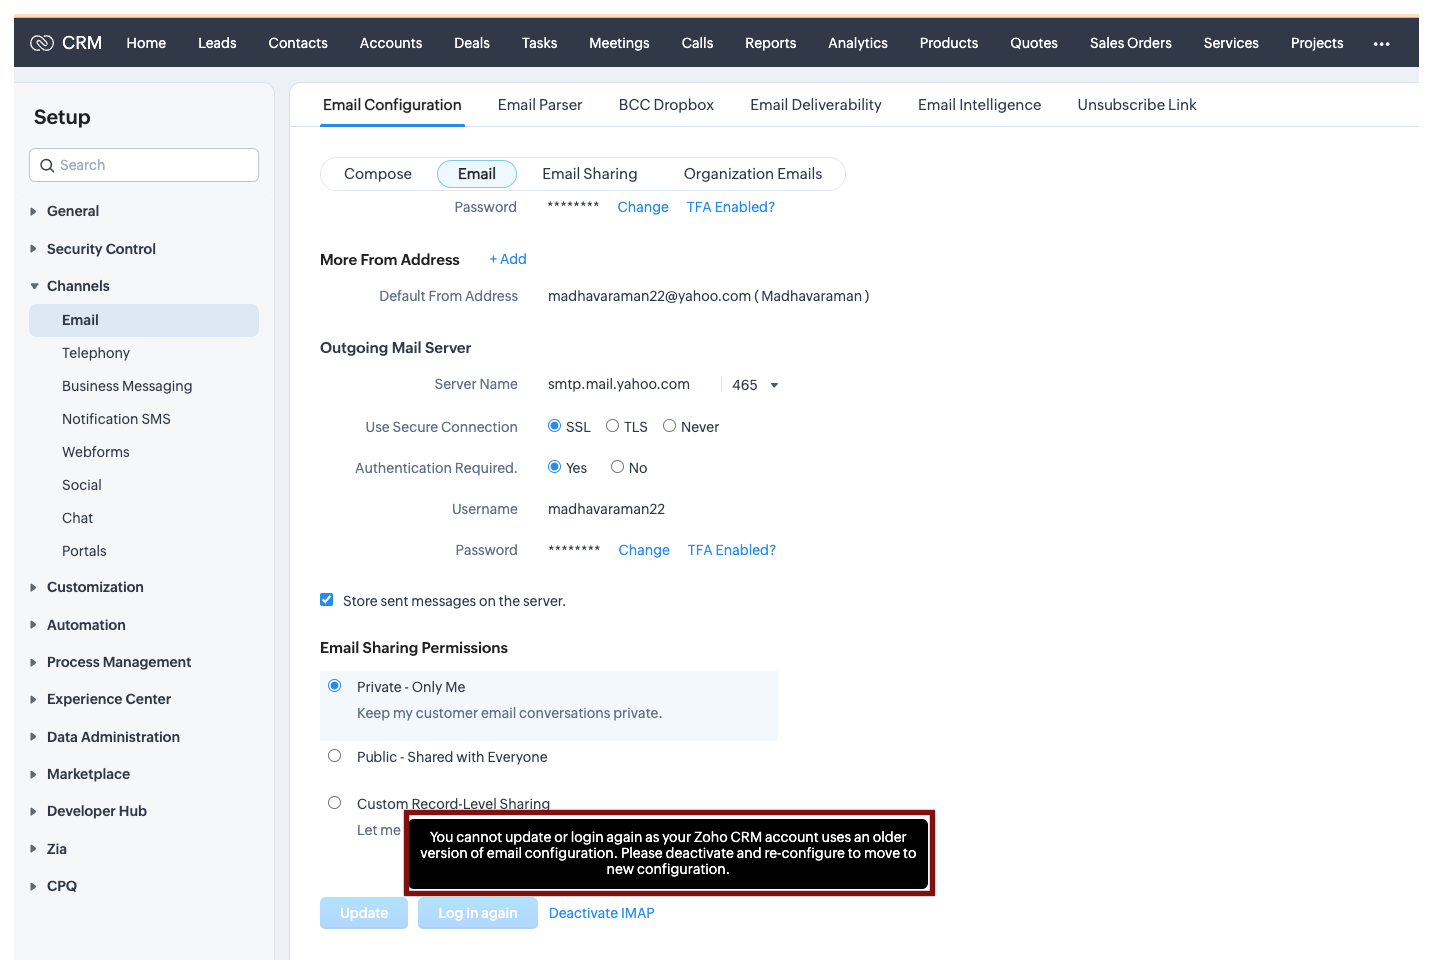The height and width of the screenshot is (974, 1433).
Task: Click the Setup search field
Action: tap(144, 165)
